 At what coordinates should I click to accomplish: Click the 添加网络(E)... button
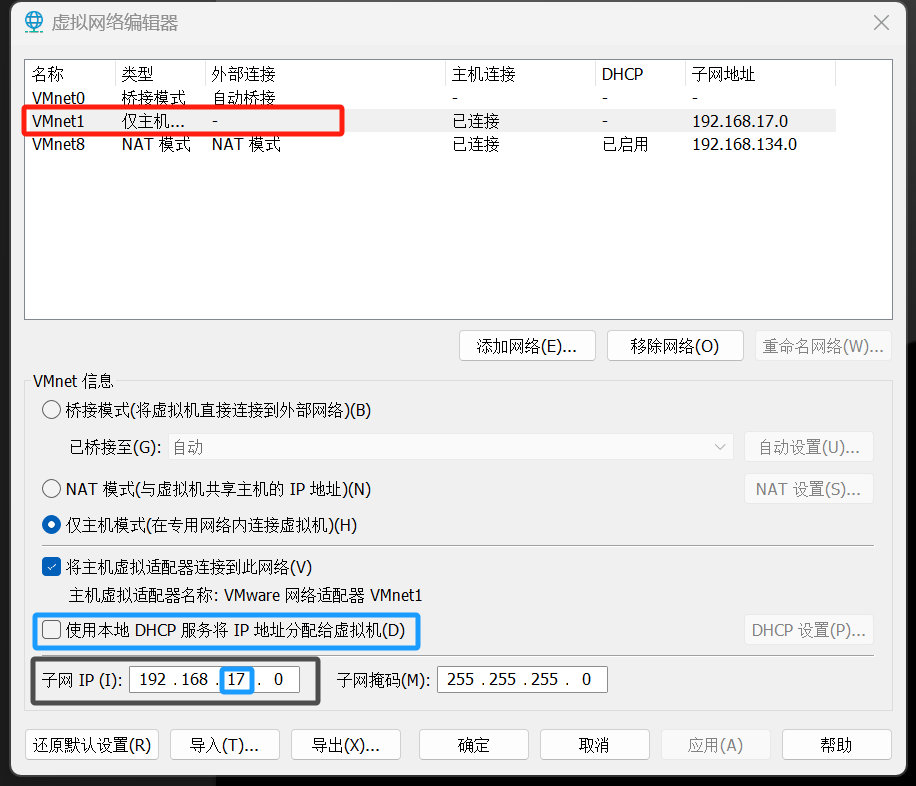tap(527, 346)
